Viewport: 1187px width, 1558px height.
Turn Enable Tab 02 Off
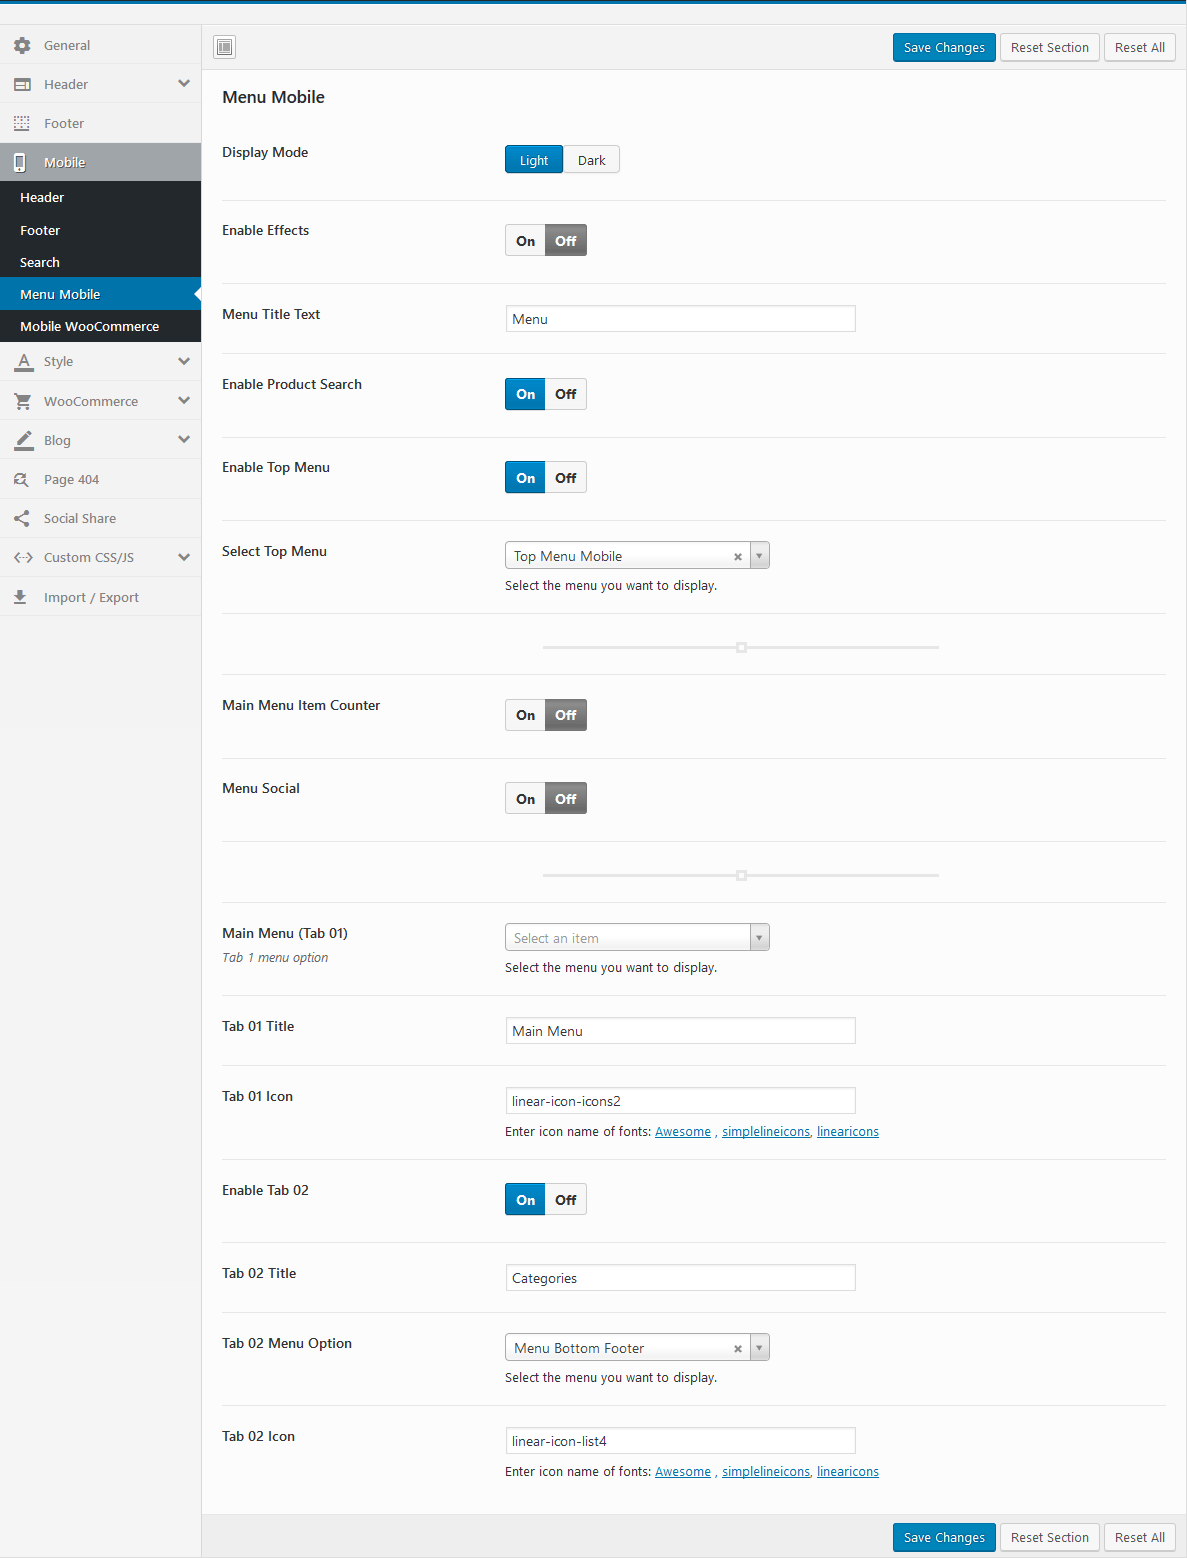(566, 1200)
